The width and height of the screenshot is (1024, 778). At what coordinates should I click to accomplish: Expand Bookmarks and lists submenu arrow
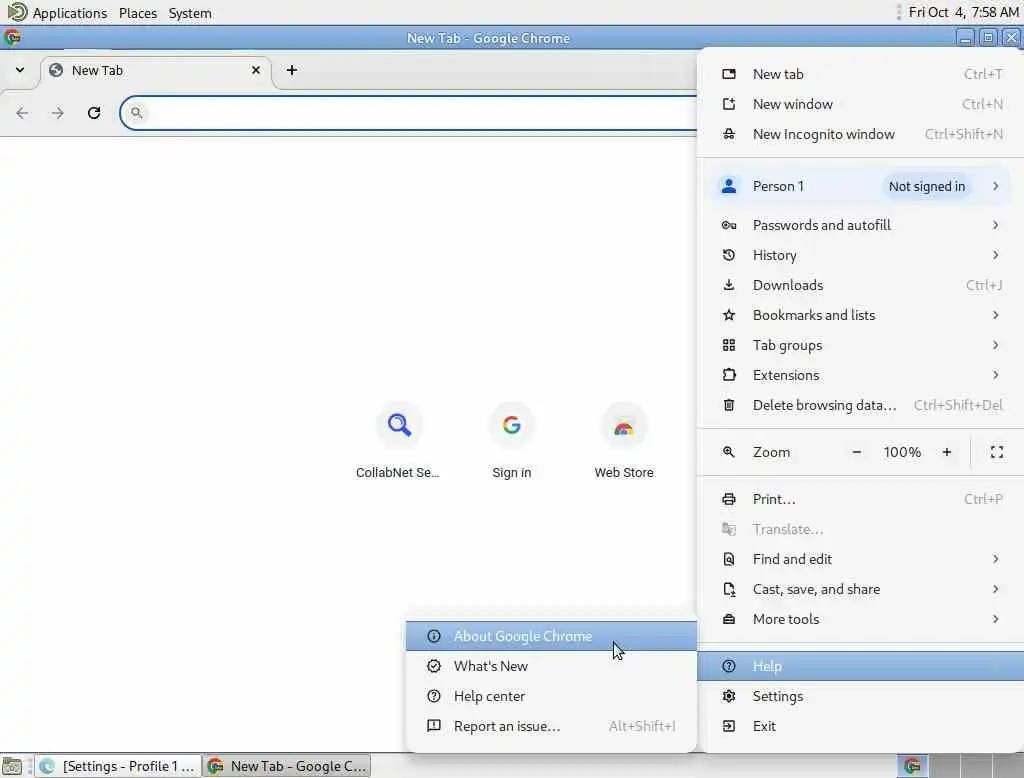click(x=995, y=315)
